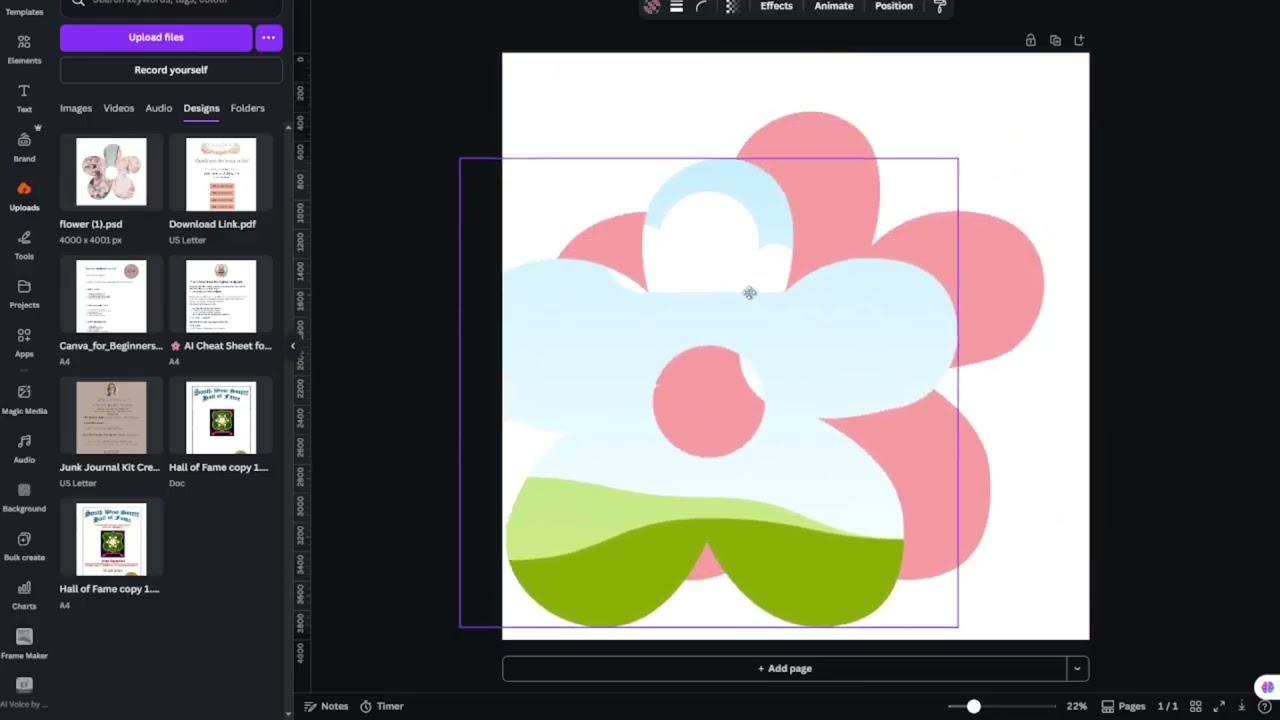This screenshot has width=1280, height=720.
Task: Open the Notes panel
Action: tap(326, 706)
